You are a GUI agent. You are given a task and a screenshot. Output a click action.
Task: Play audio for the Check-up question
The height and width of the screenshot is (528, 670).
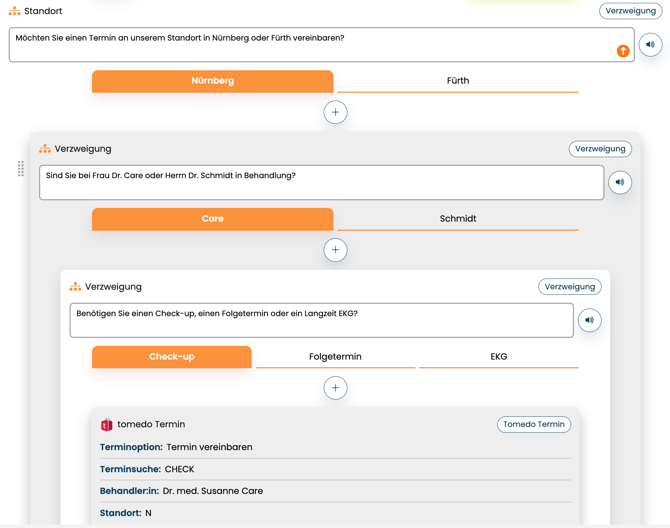(589, 321)
